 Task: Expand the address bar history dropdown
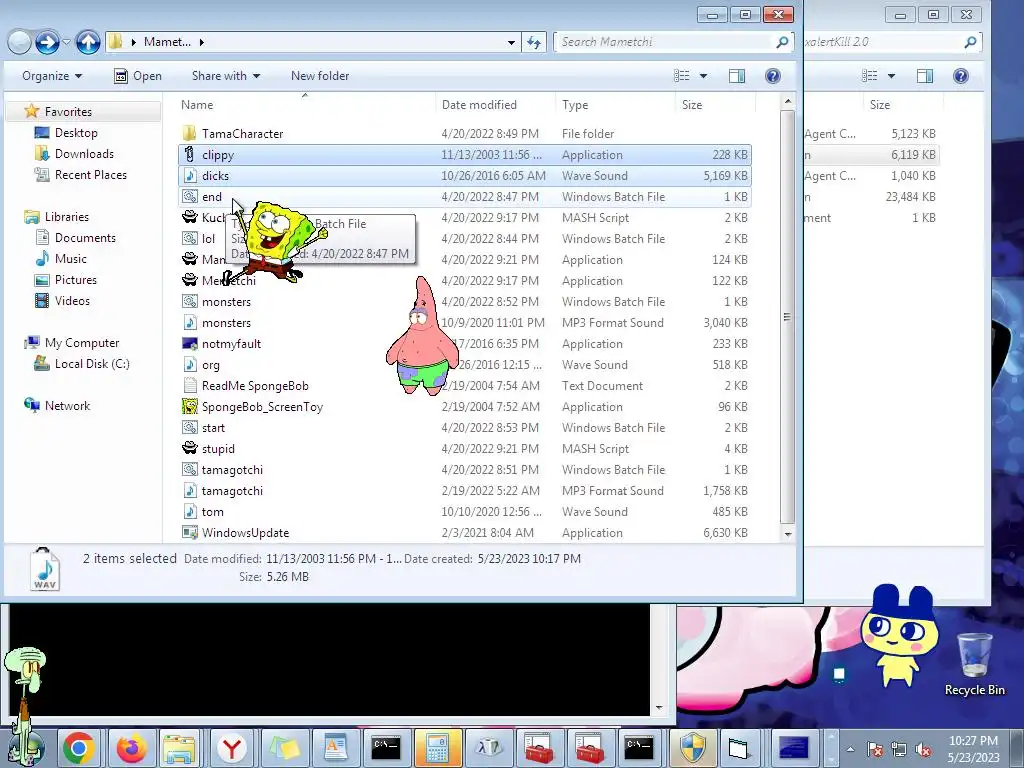[511, 42]
